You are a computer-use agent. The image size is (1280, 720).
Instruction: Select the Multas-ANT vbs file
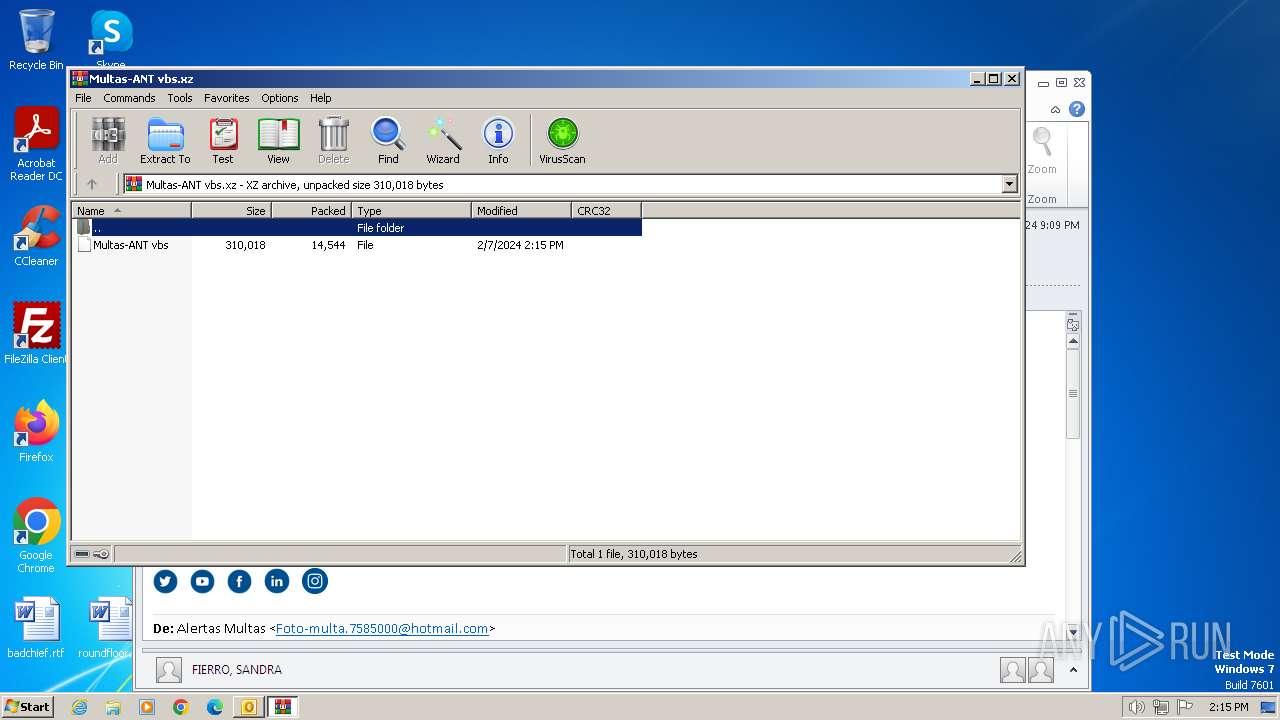[x=130, y=245]
